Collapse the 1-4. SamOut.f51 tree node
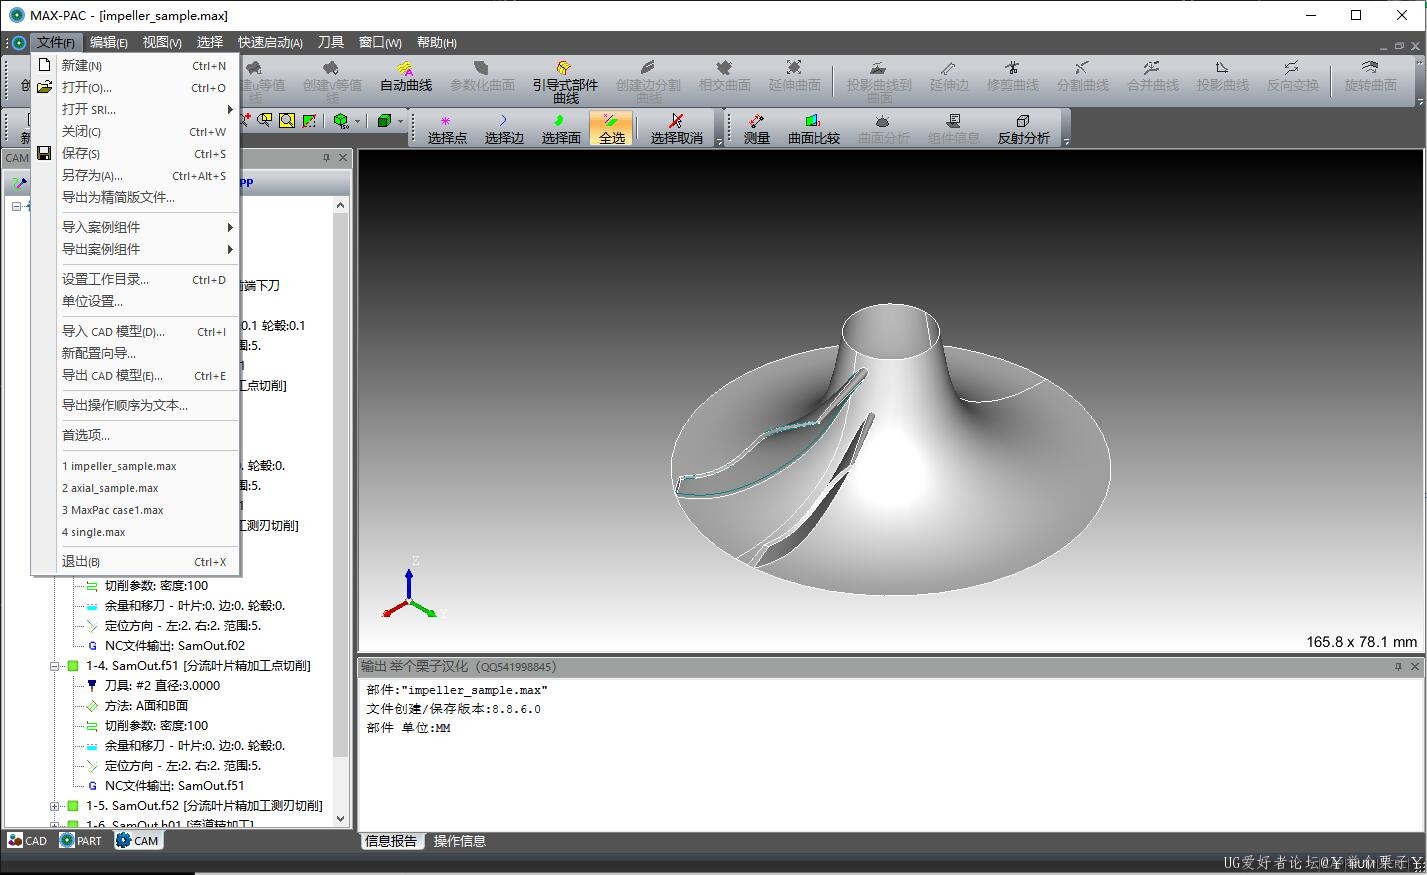The width and height of the screenshot is (1427, 875). pos(56,666)
